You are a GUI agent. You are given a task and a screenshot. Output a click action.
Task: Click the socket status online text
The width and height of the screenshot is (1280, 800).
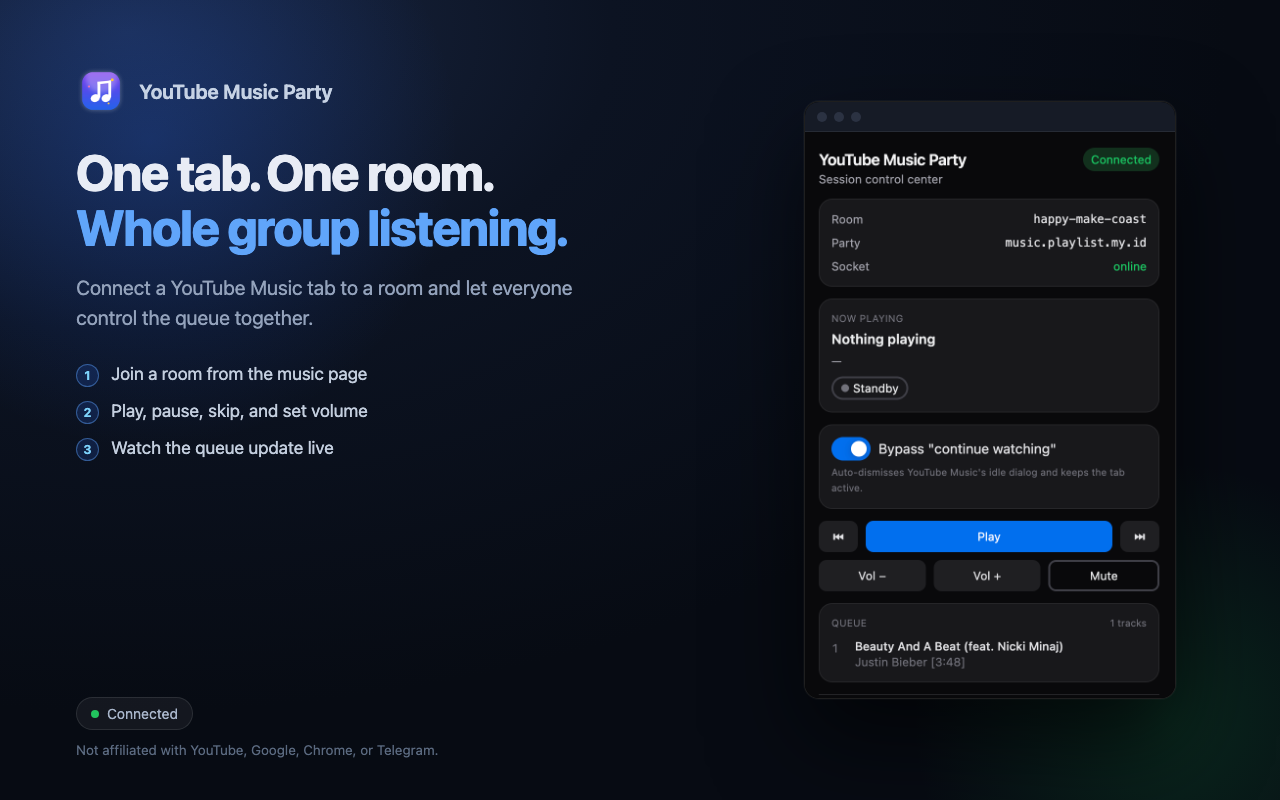pos(1130,267)
